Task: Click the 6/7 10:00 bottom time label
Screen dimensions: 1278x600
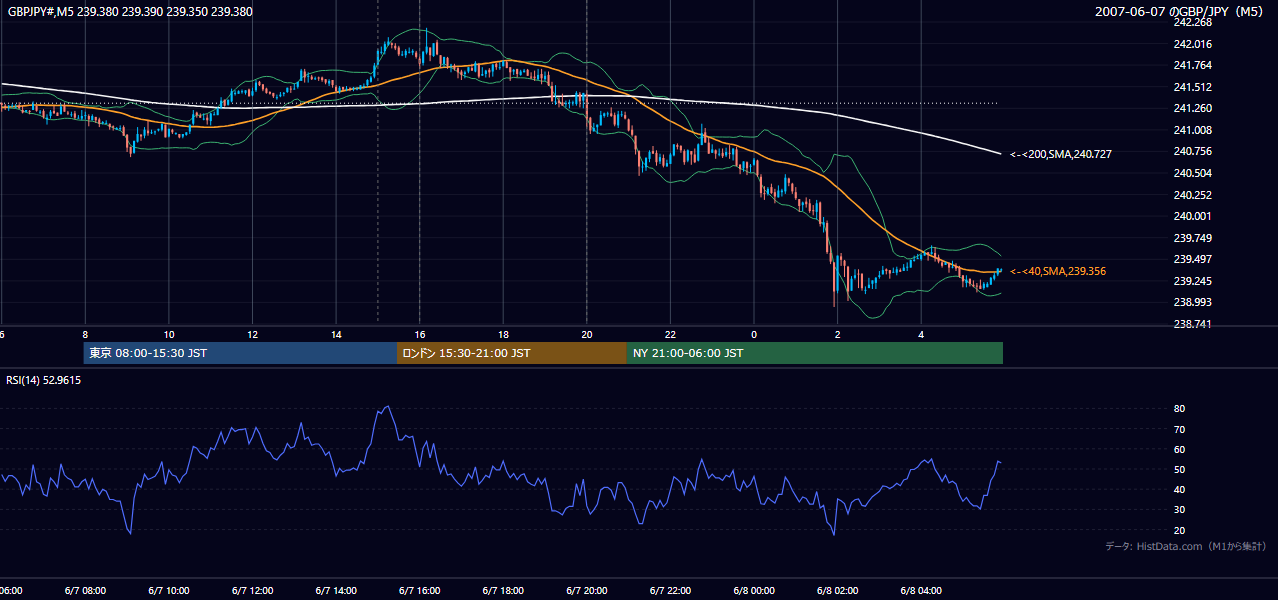Action: tap(168, 591)
